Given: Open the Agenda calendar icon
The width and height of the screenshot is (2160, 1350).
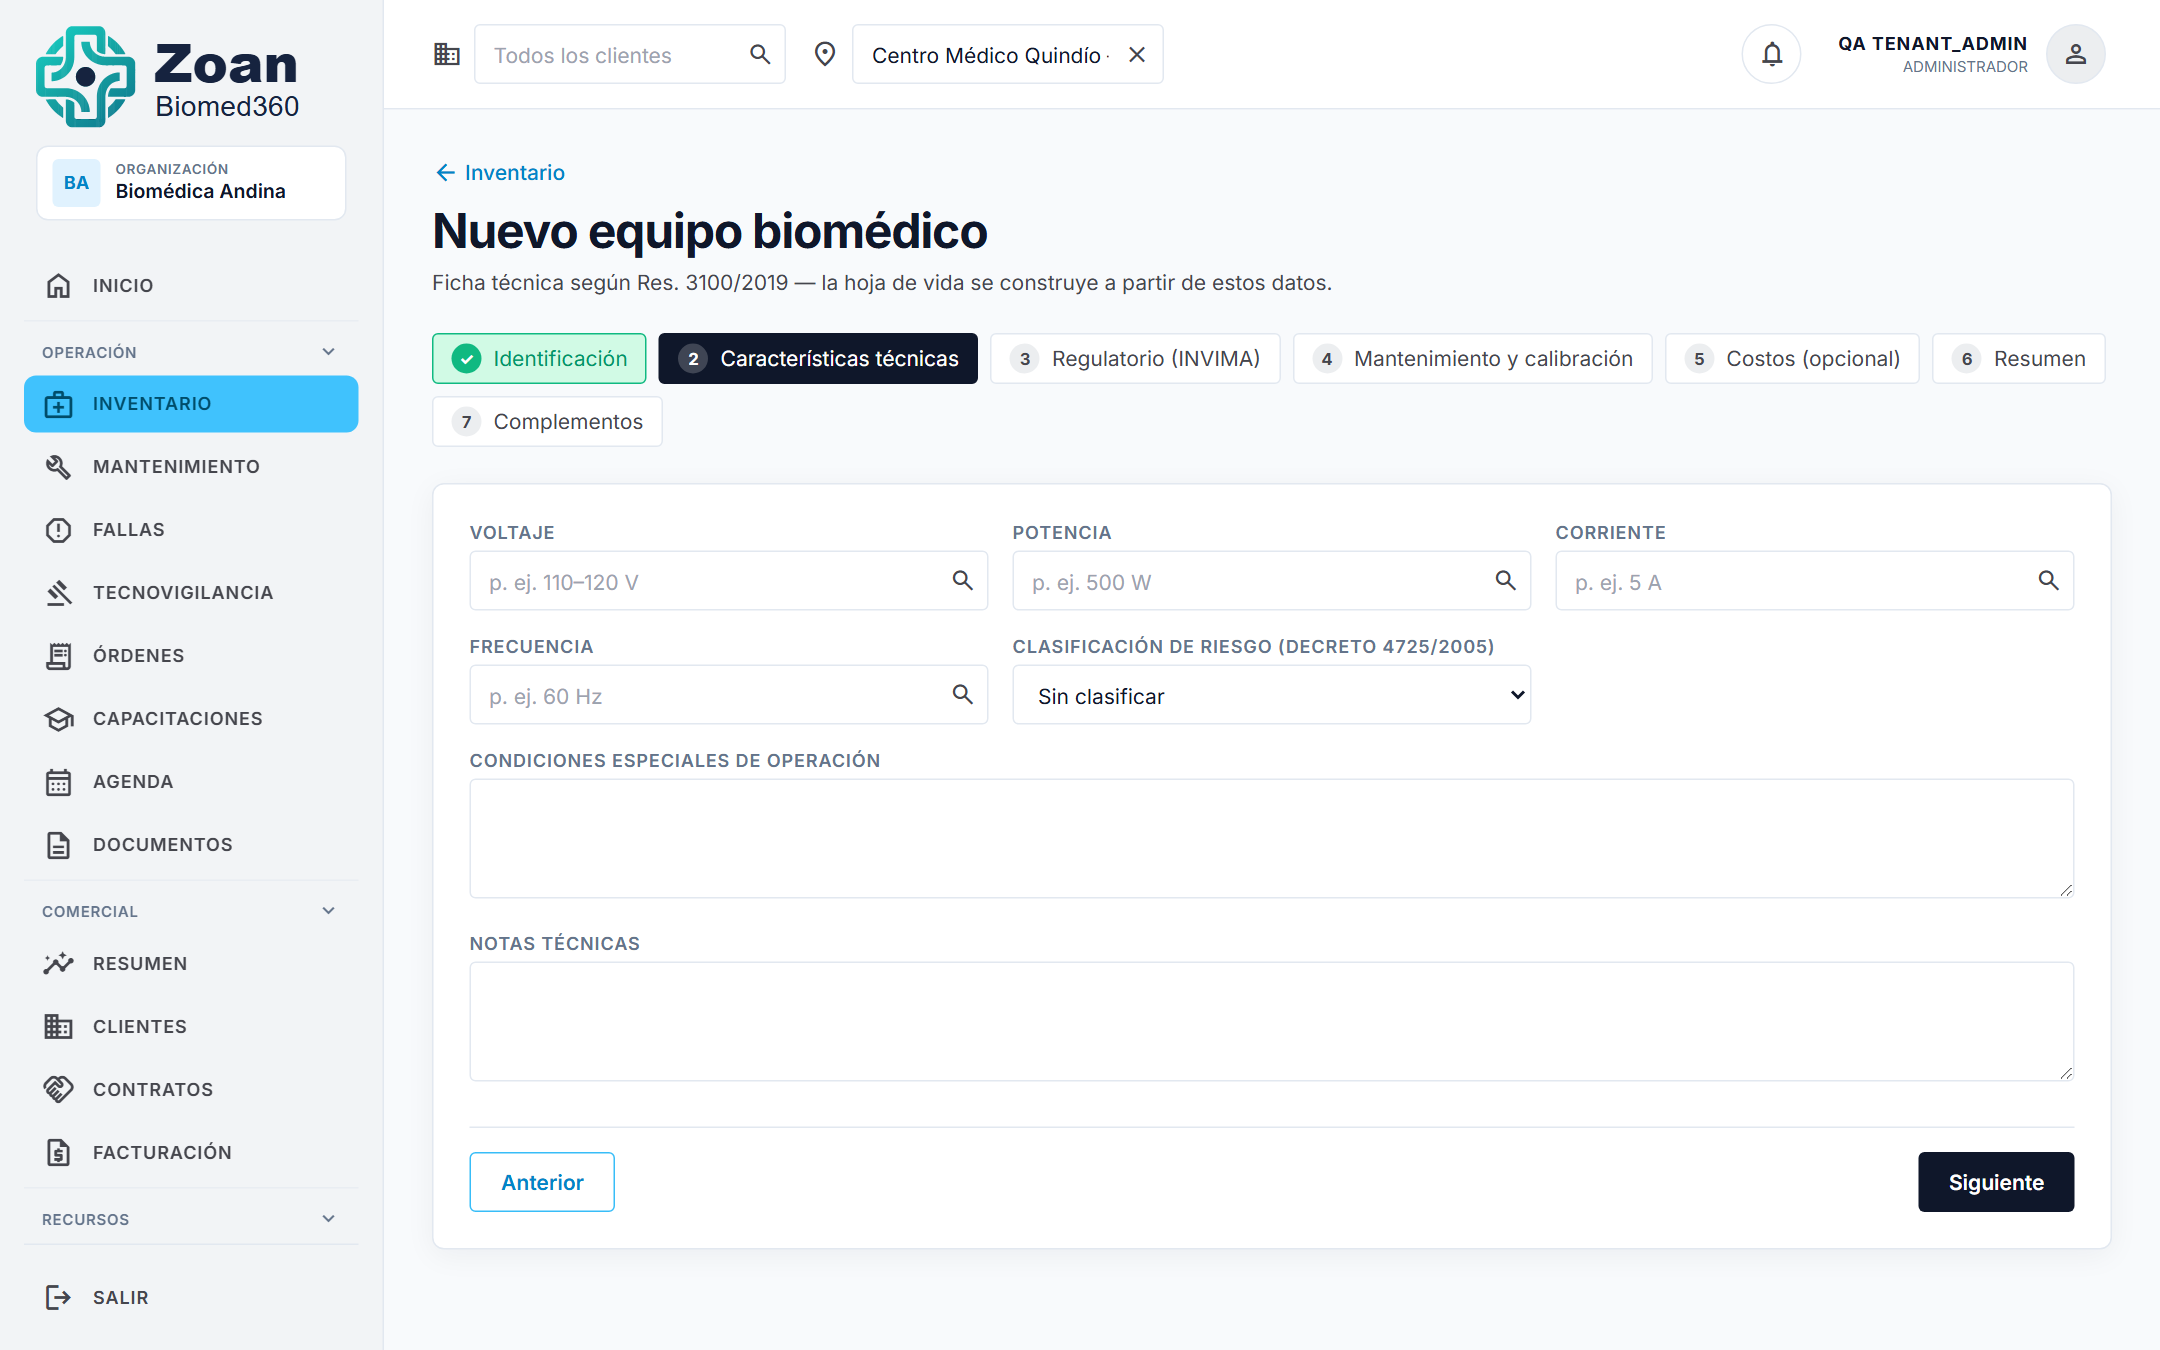Looking at the screenshot, I should tap(59, 782).
